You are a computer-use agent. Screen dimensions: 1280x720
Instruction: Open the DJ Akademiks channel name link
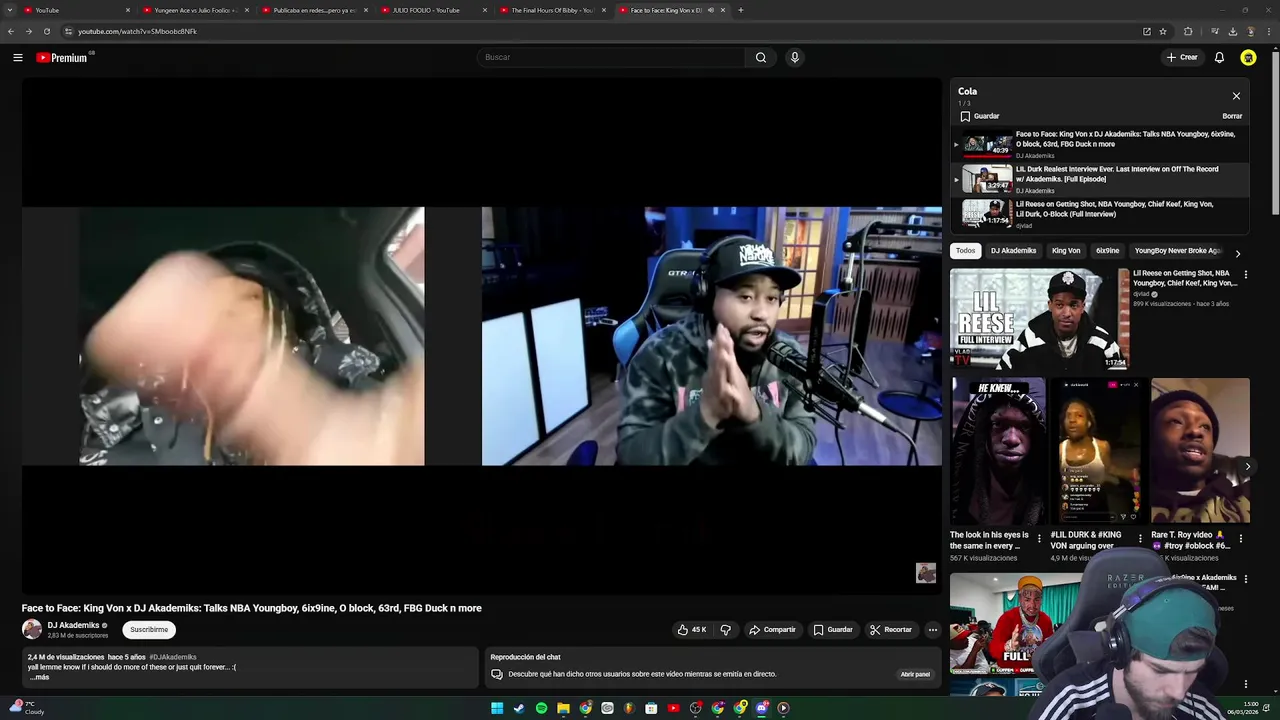coord(74,625)
